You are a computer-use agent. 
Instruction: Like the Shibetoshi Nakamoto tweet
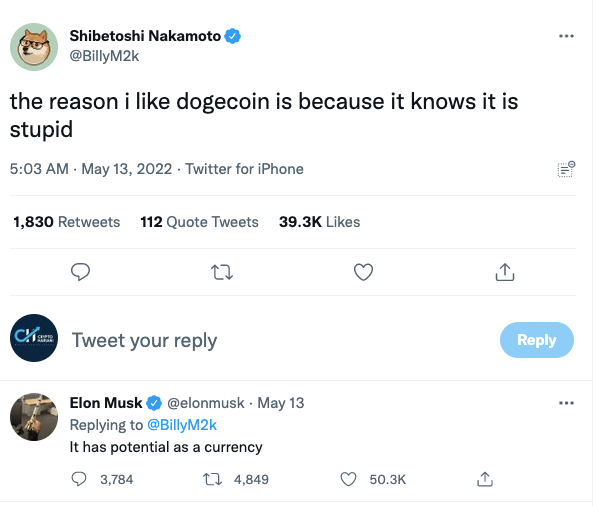(x=363, y=272)
